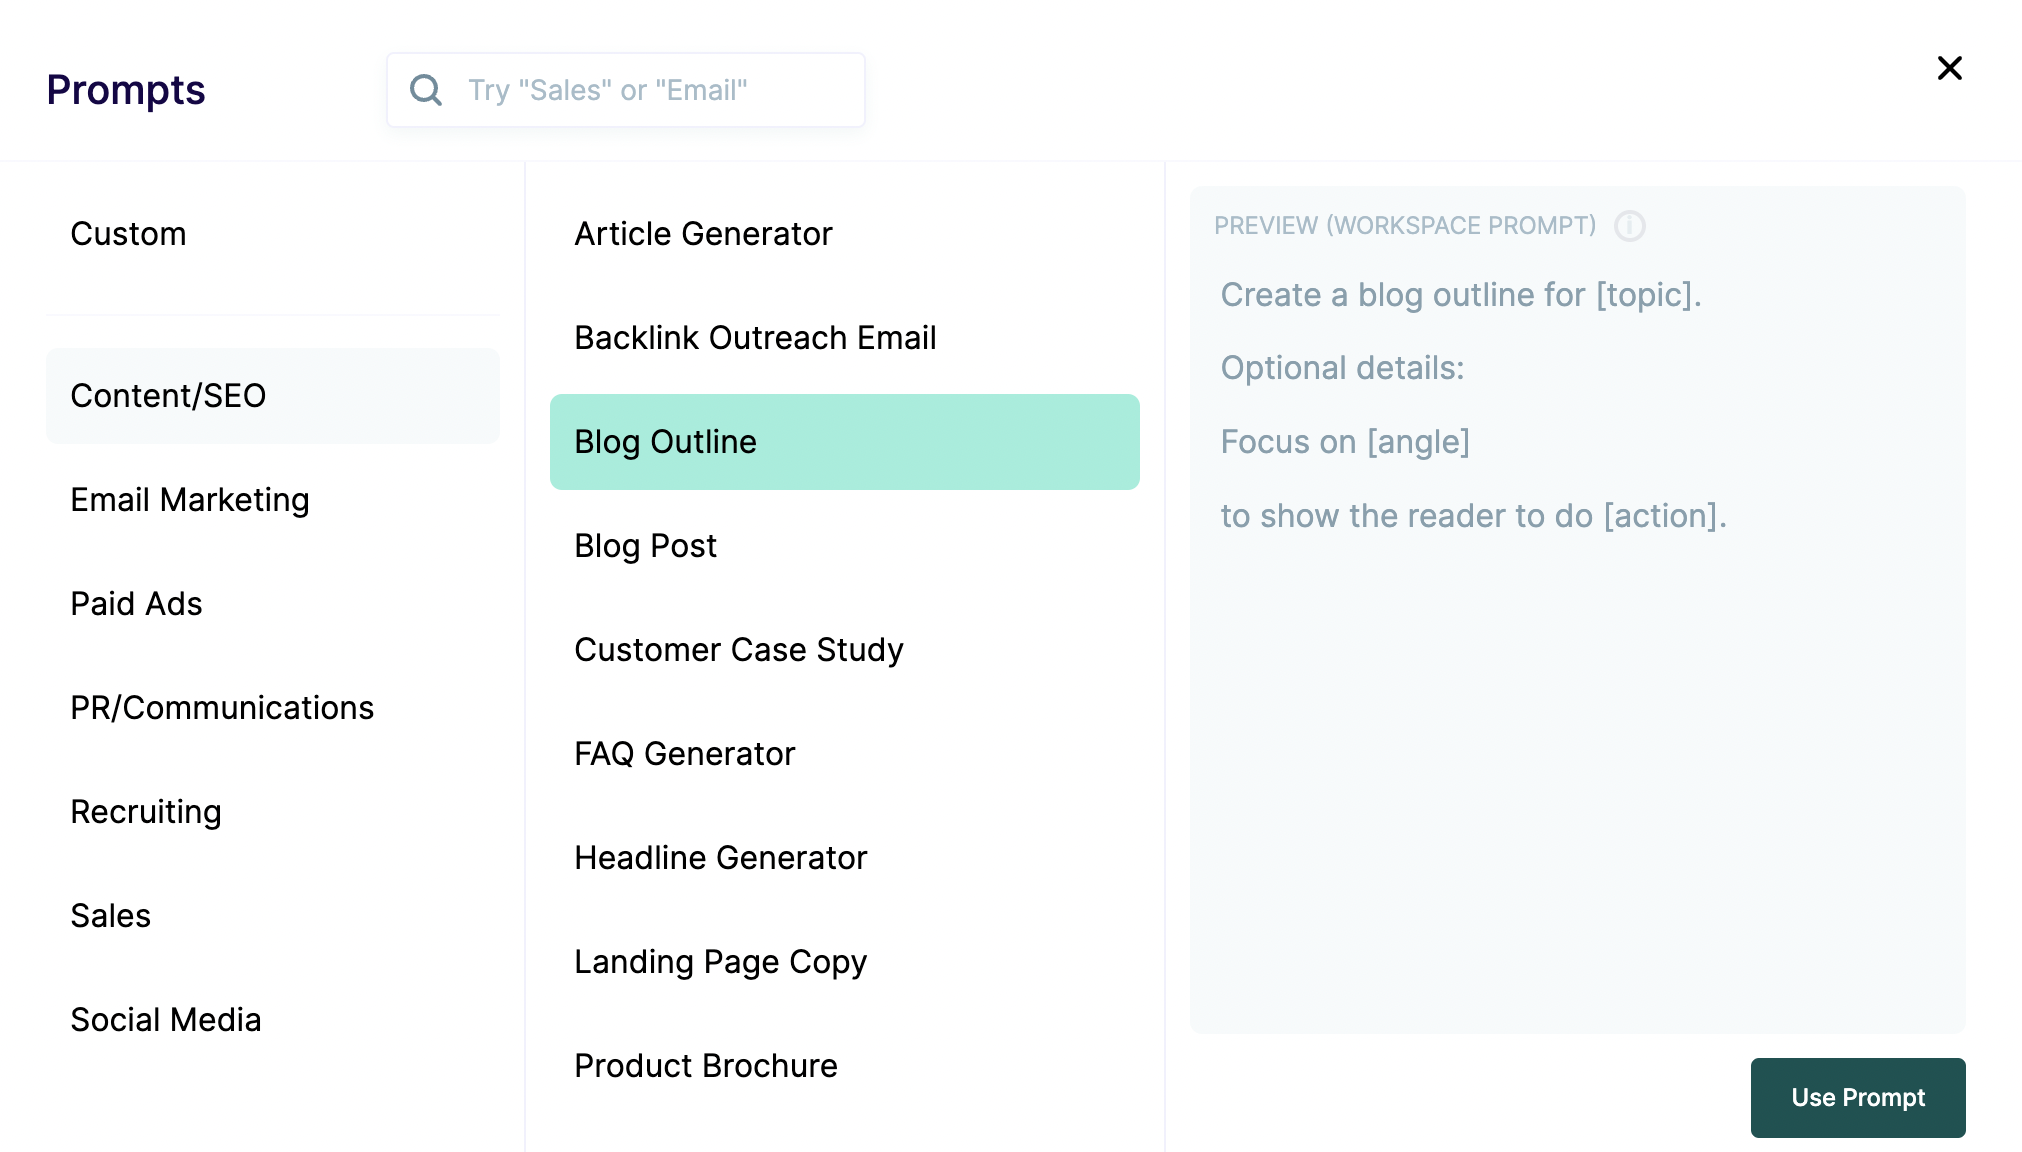Click the search magnifier icon
The width and height of the screenshot is (2022, 1152).
pyautogui.click(x=426, y=90)
